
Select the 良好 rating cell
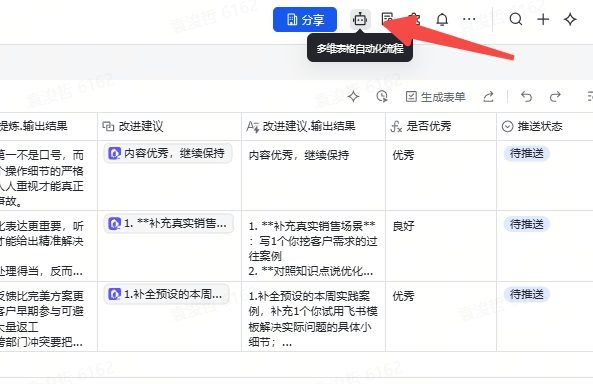(x=441, y=246)
